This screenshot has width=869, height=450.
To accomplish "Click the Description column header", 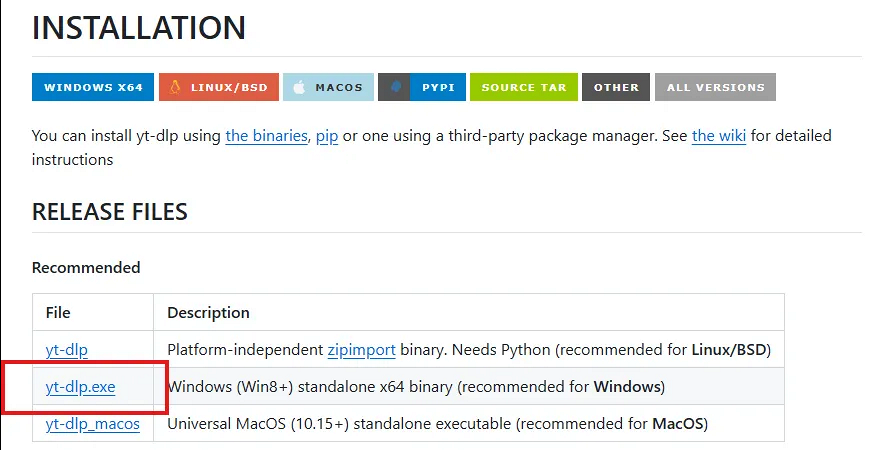I will [208, 313].
